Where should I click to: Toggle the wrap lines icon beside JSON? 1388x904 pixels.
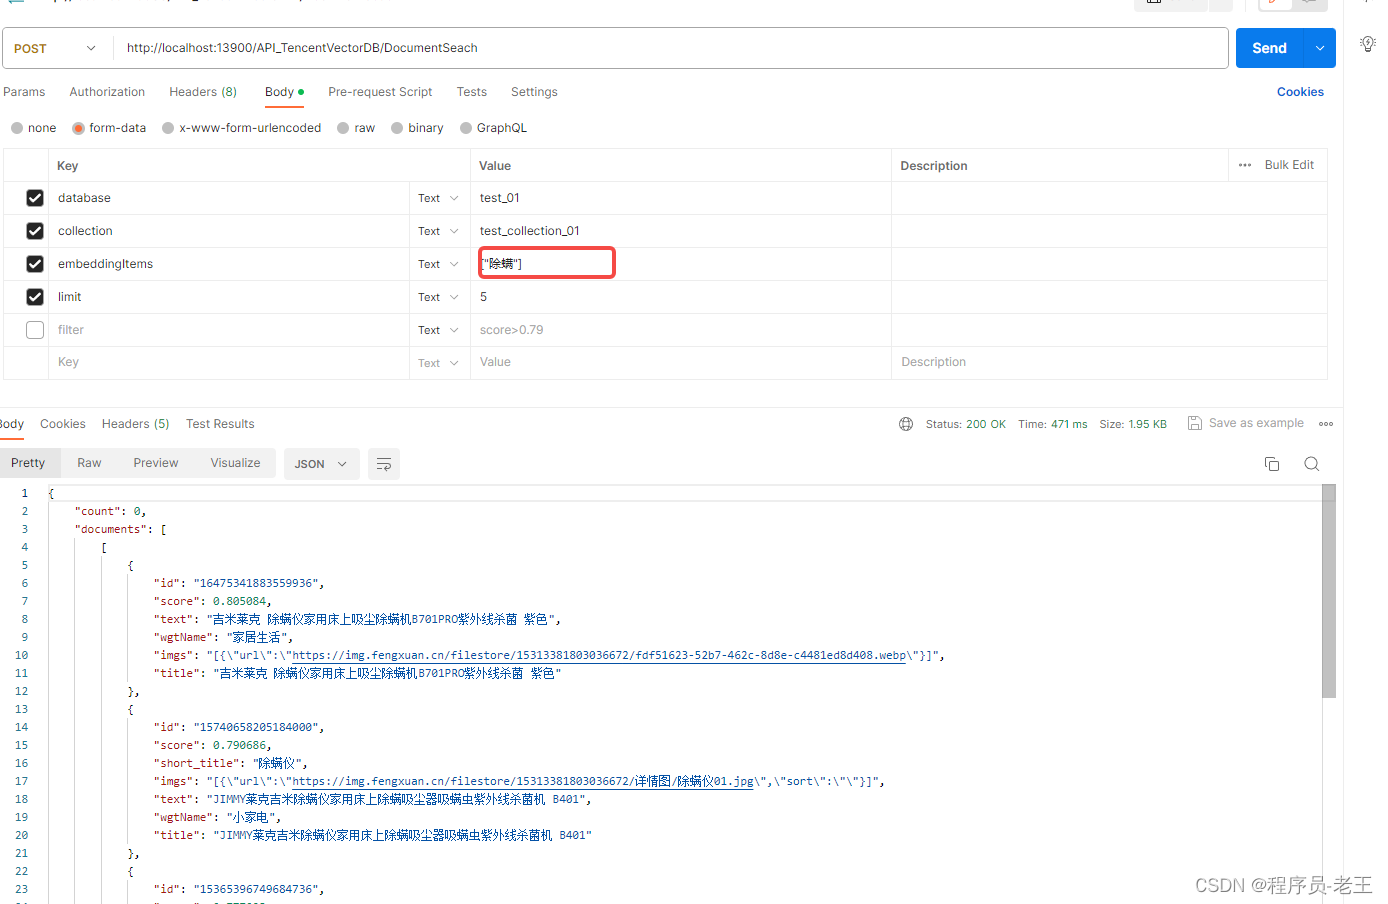point(384,464)
